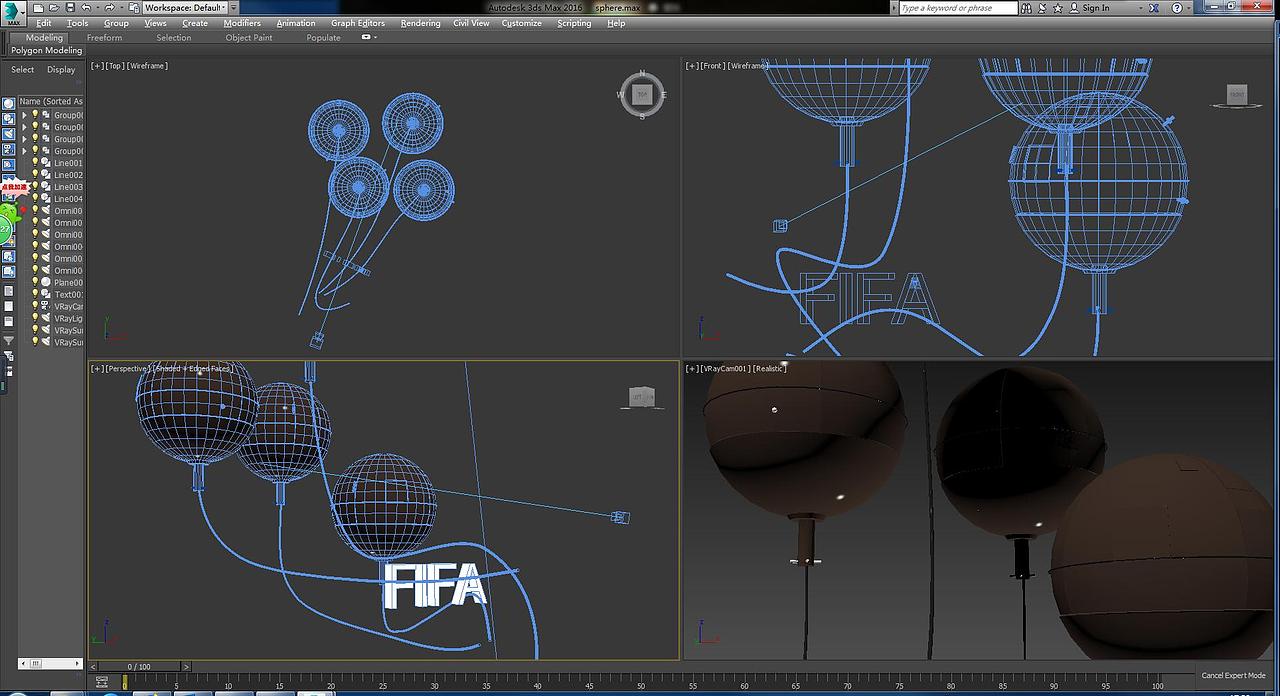Click the Realistic shading label in the VRayCam001 viewport
This screenshot has height=696, width=1280.
pyautogui.click(x=769, y=369)
